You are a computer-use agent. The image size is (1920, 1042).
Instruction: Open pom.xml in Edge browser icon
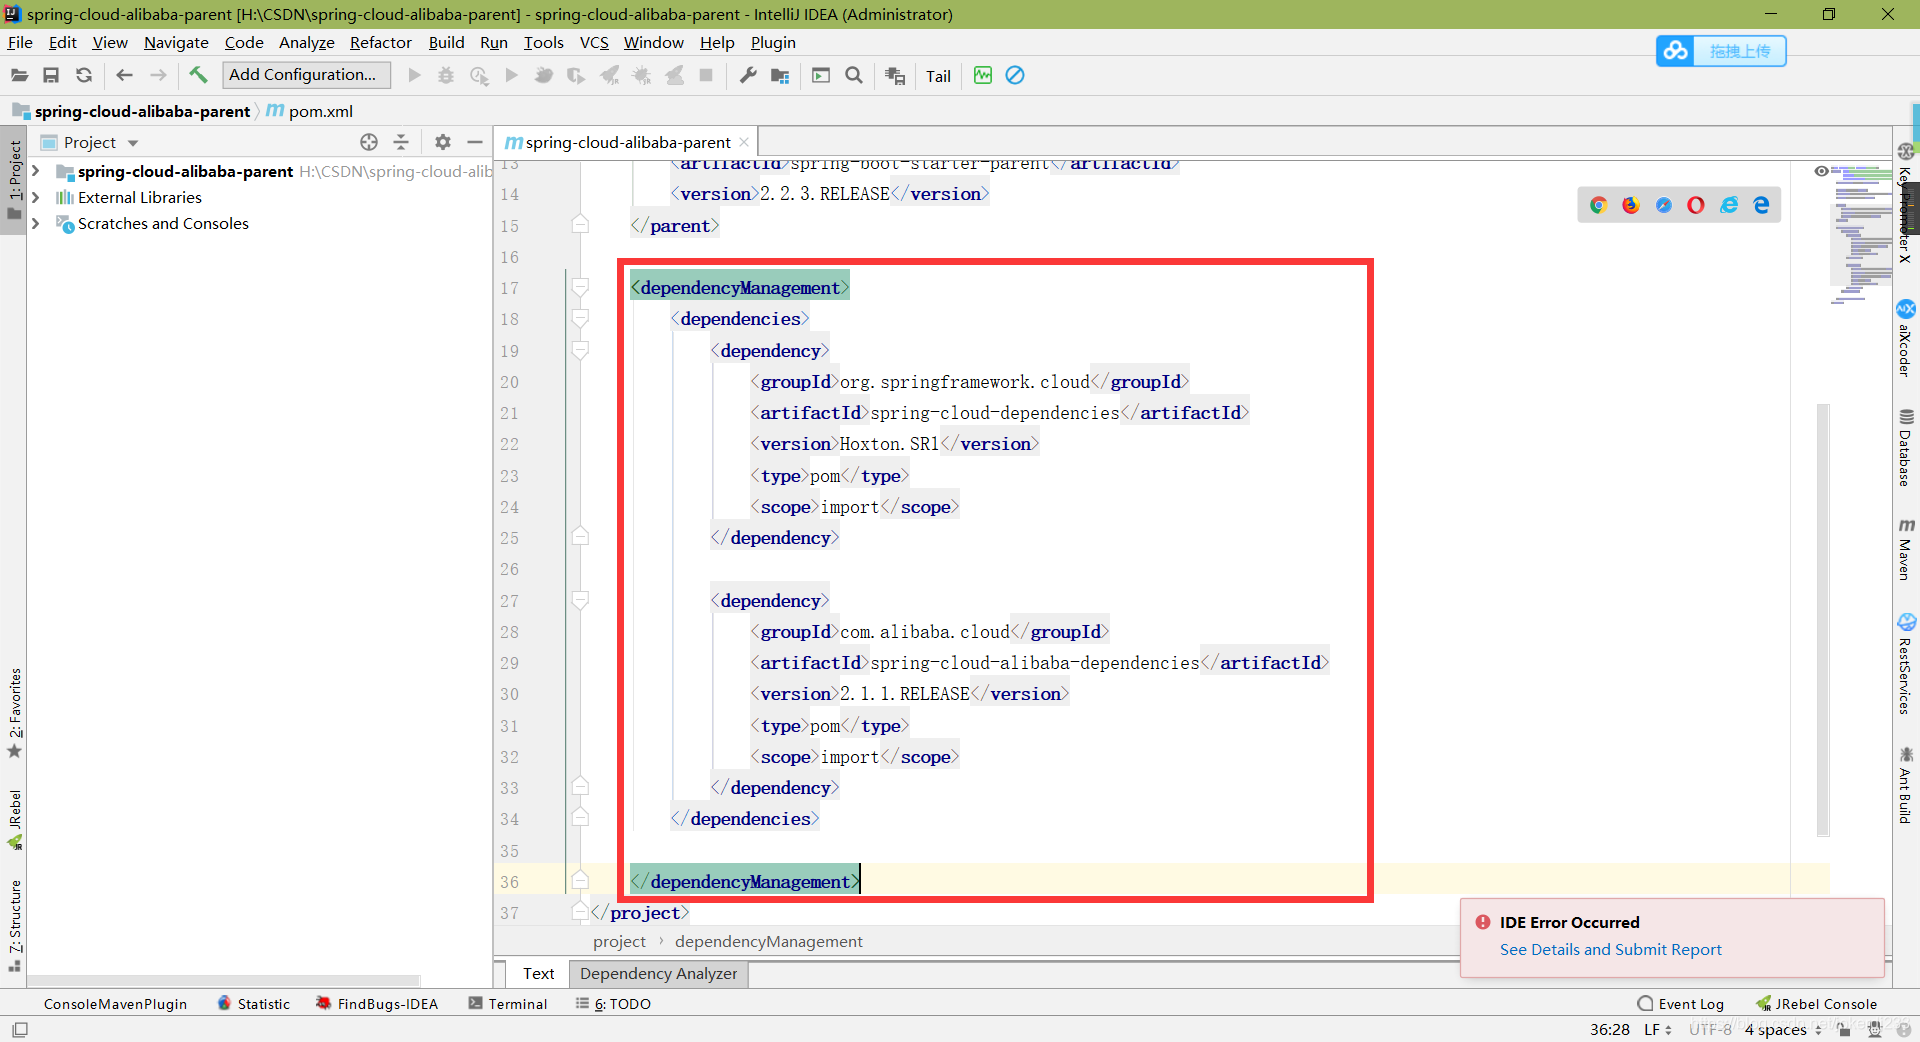(1761, 205)
